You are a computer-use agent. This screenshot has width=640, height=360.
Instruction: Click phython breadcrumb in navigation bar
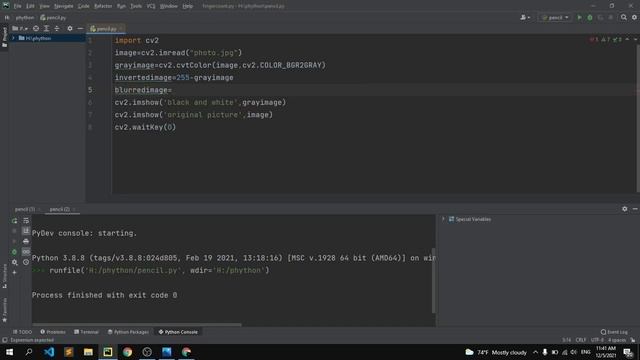point(25,18)
